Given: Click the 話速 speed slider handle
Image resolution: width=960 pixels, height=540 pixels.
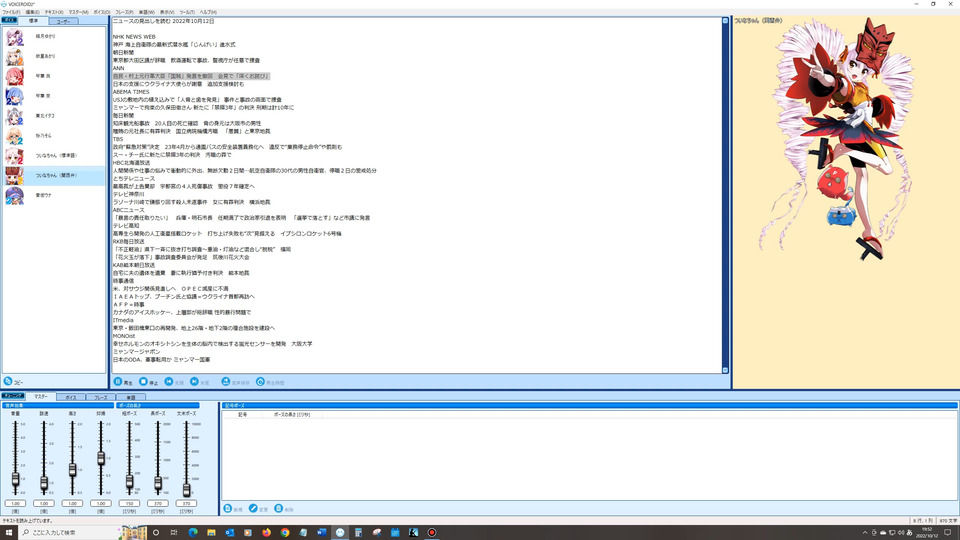Looking at the screenshot, I should coord(44,483).
